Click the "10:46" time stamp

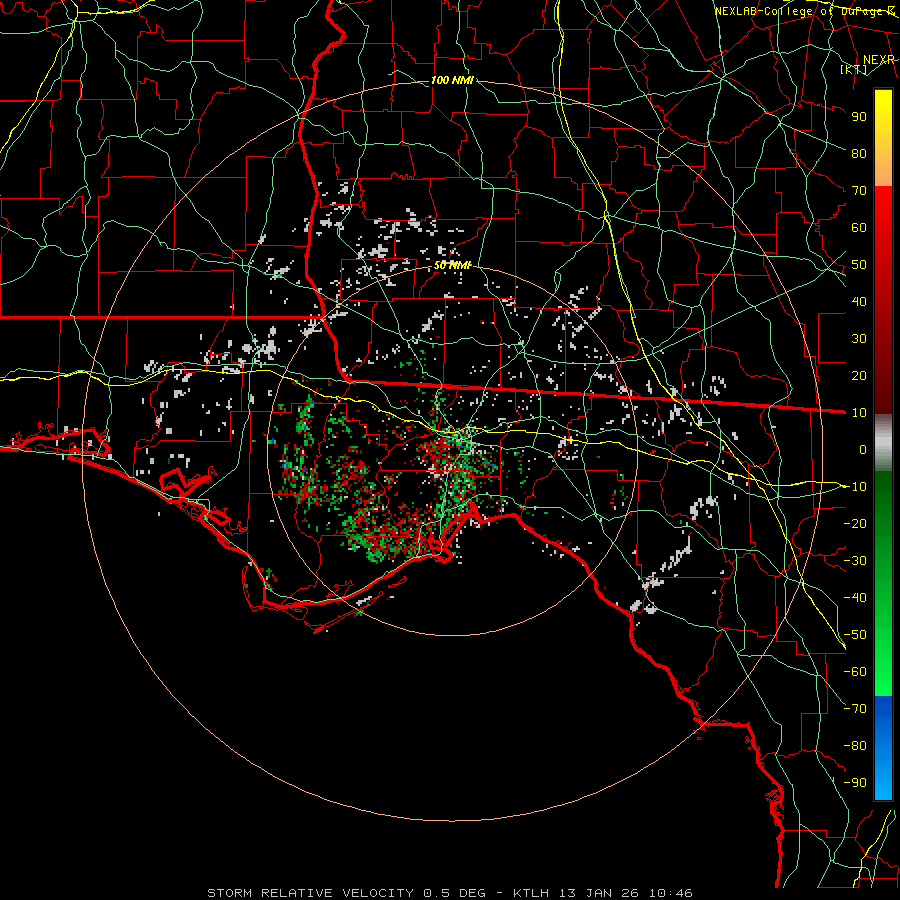672,893
